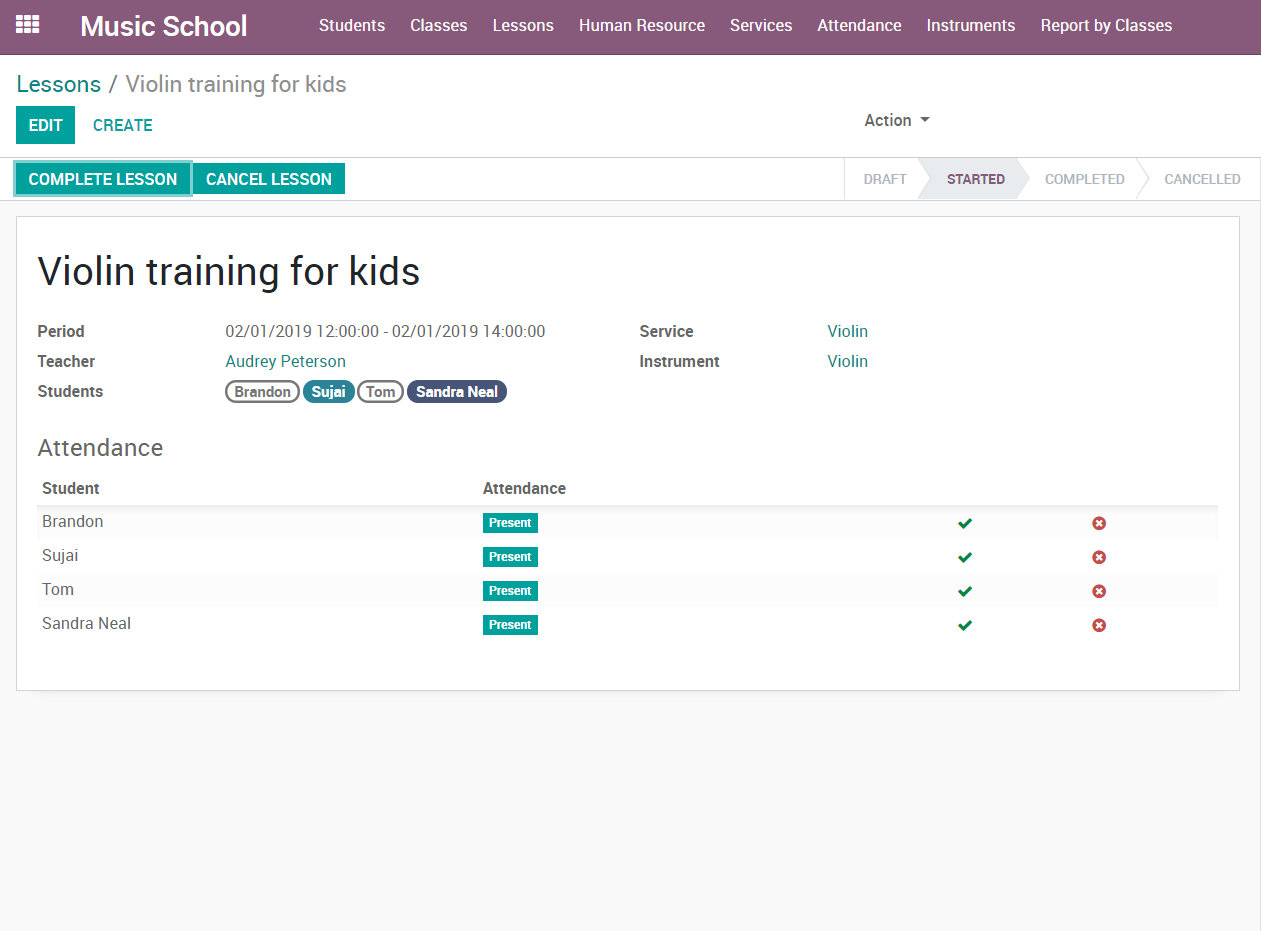Select the Completed status stage
1261x931 pixels.
(1084, 179)
